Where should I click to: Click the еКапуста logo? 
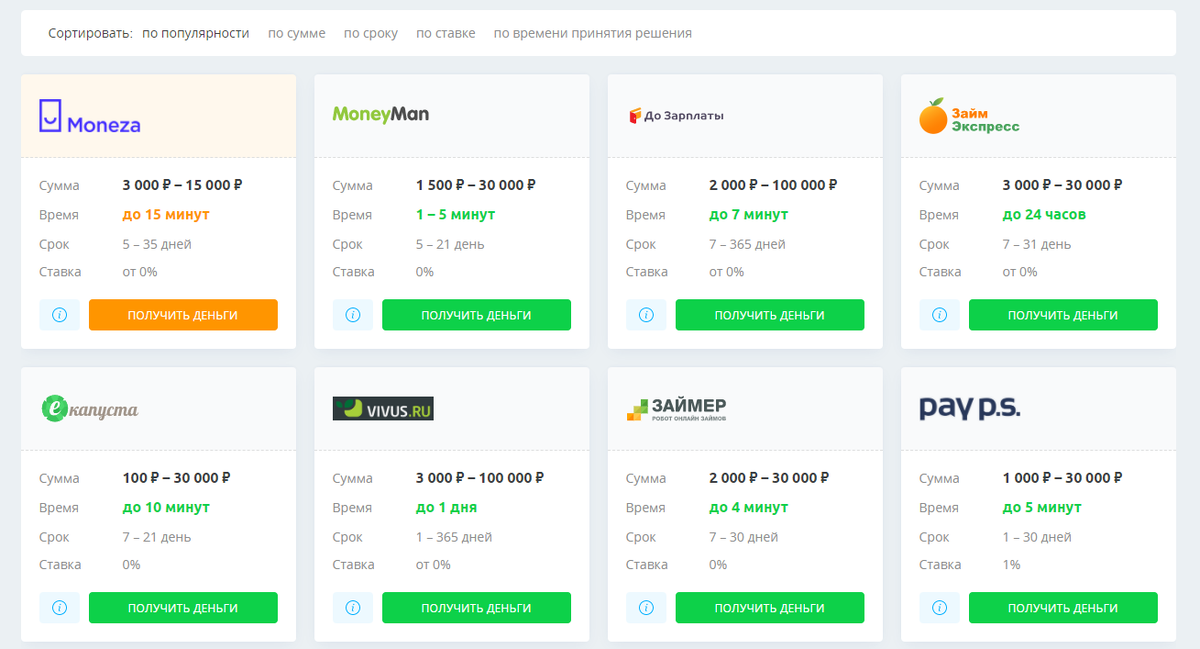click(89, 408)
